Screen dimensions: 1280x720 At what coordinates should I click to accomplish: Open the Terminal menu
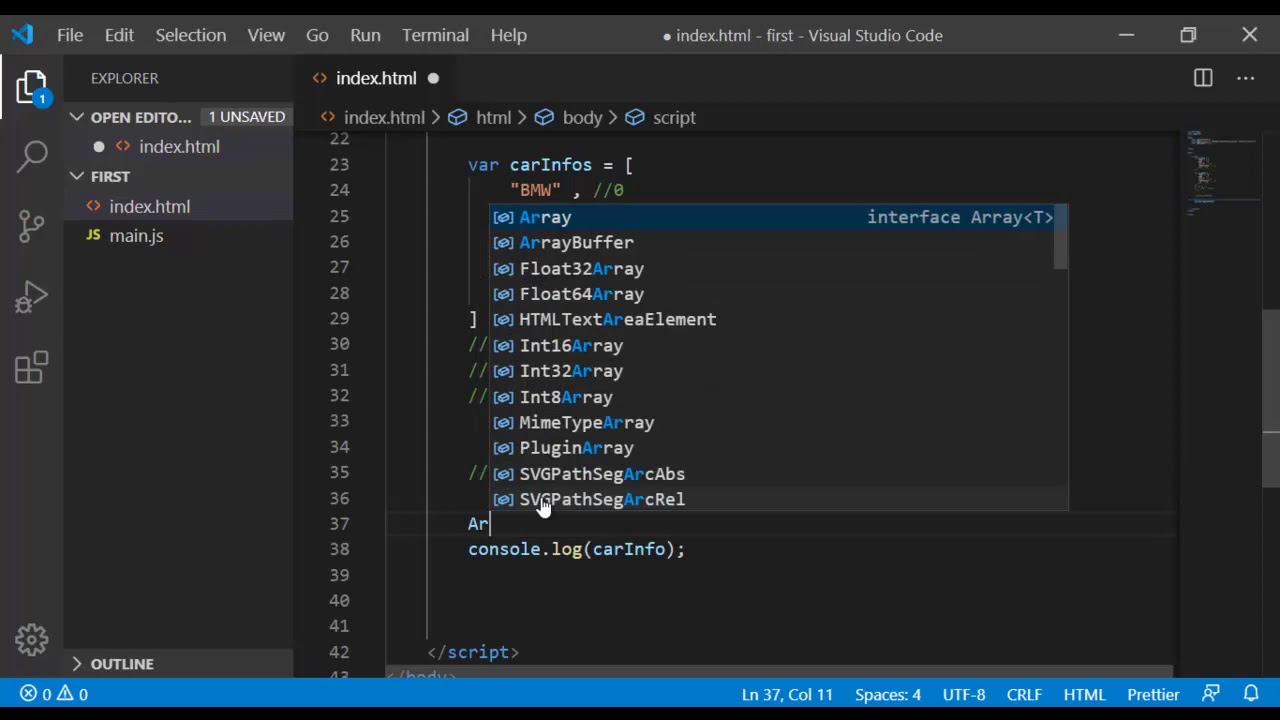pos(435,35)
